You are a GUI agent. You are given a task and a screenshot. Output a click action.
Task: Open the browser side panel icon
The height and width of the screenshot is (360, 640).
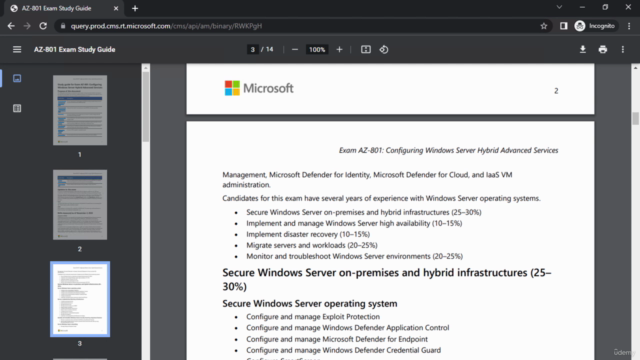[564, 26]
